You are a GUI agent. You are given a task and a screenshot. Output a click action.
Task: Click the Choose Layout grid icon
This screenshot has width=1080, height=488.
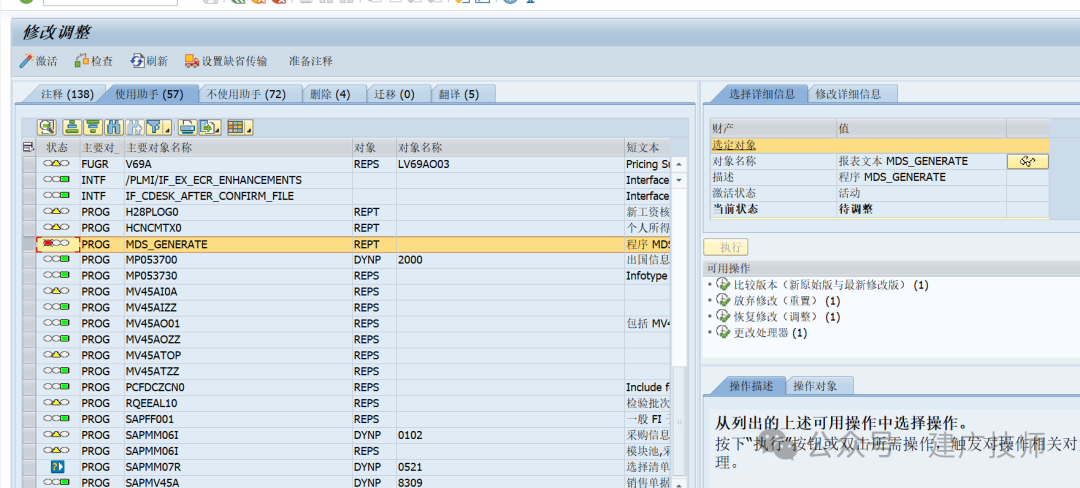tap(236, 127)
